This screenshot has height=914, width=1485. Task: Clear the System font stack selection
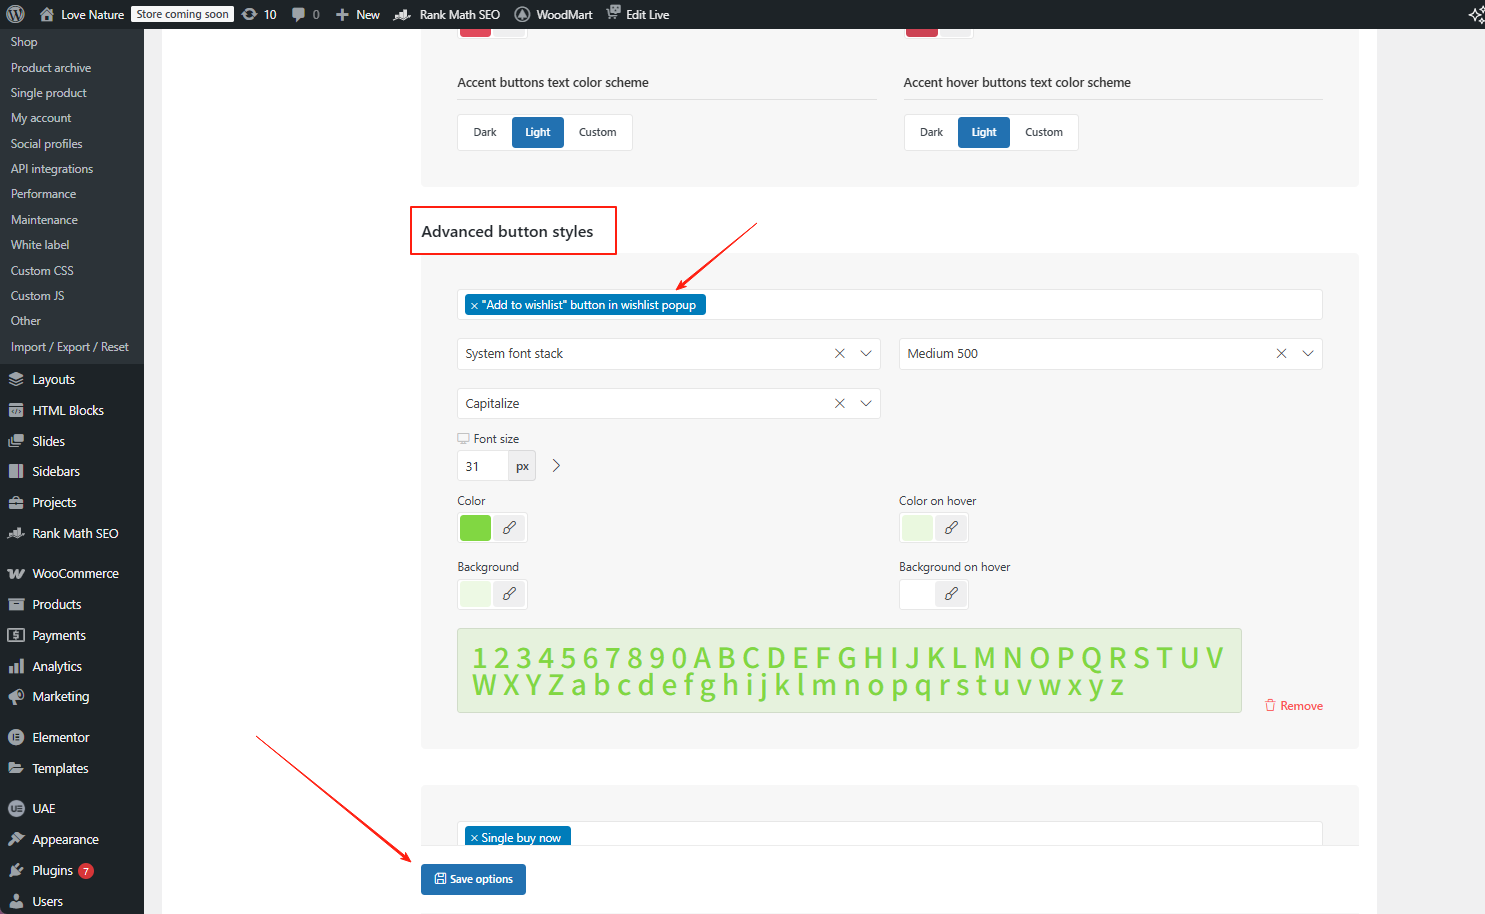pyautogui.click(x=839, y=354)
